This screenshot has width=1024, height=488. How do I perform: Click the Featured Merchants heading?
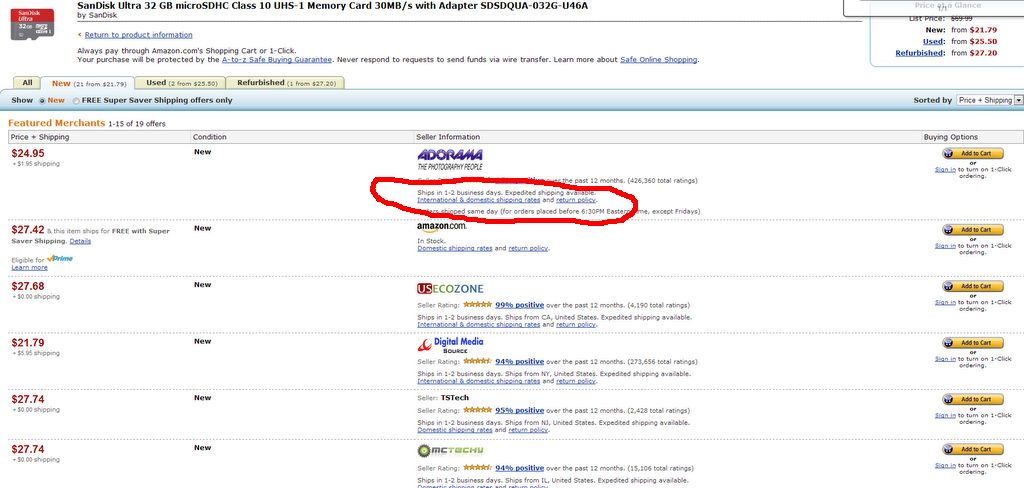coord(56,123)
